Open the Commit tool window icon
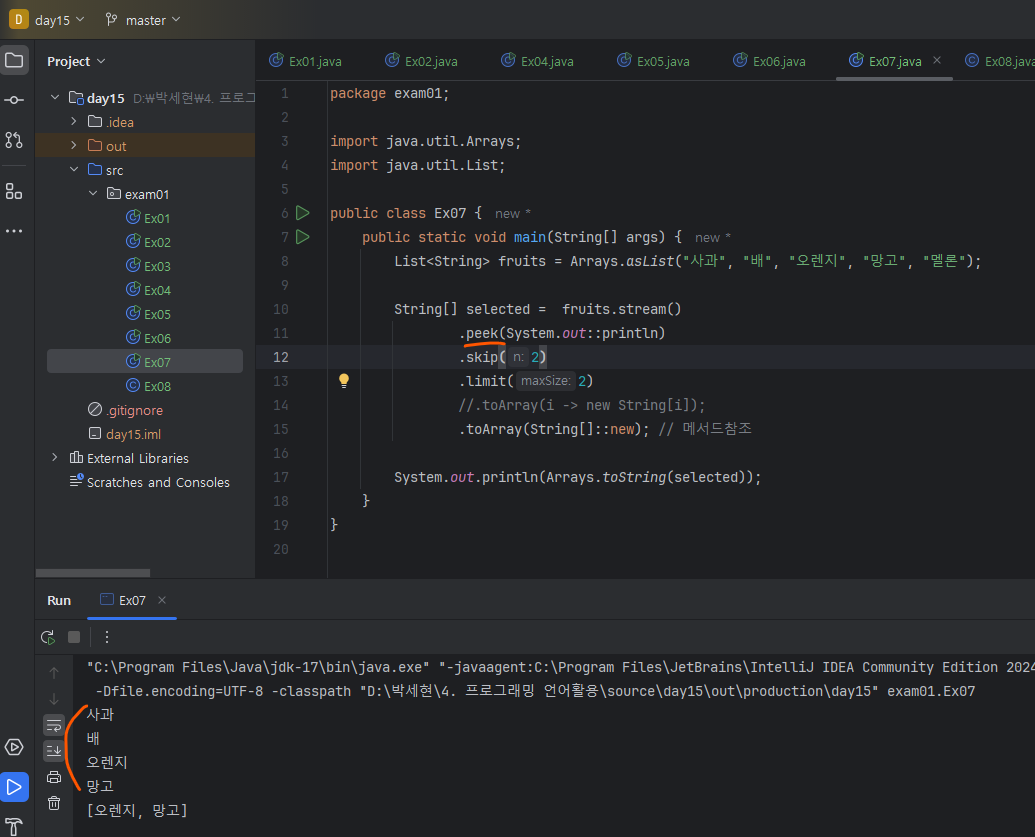This screenshot has width=1035, height=837. click(x=14, y=100)
